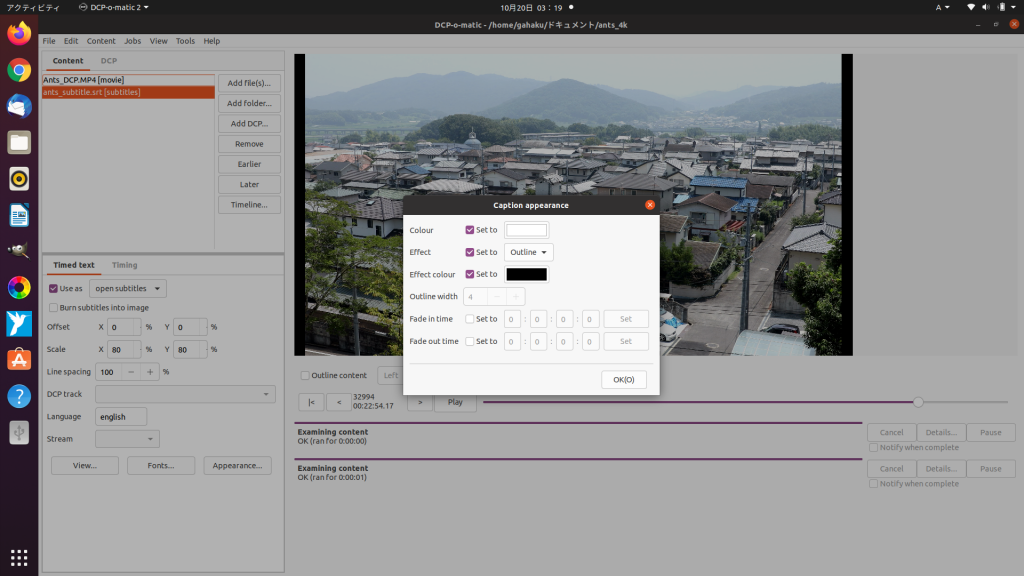The width and height of the screenshot is (1024, 576).
Task: Open the blue bird app dock icon
Action: coord(19,323)
